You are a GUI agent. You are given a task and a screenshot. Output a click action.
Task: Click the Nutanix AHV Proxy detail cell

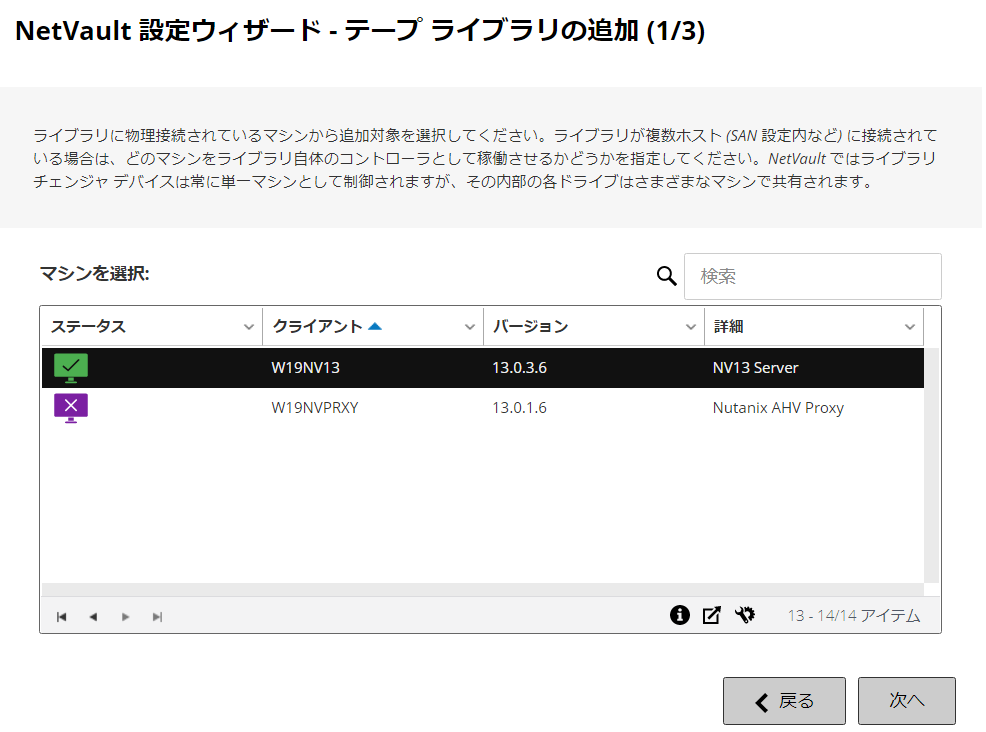click(778, 408)
